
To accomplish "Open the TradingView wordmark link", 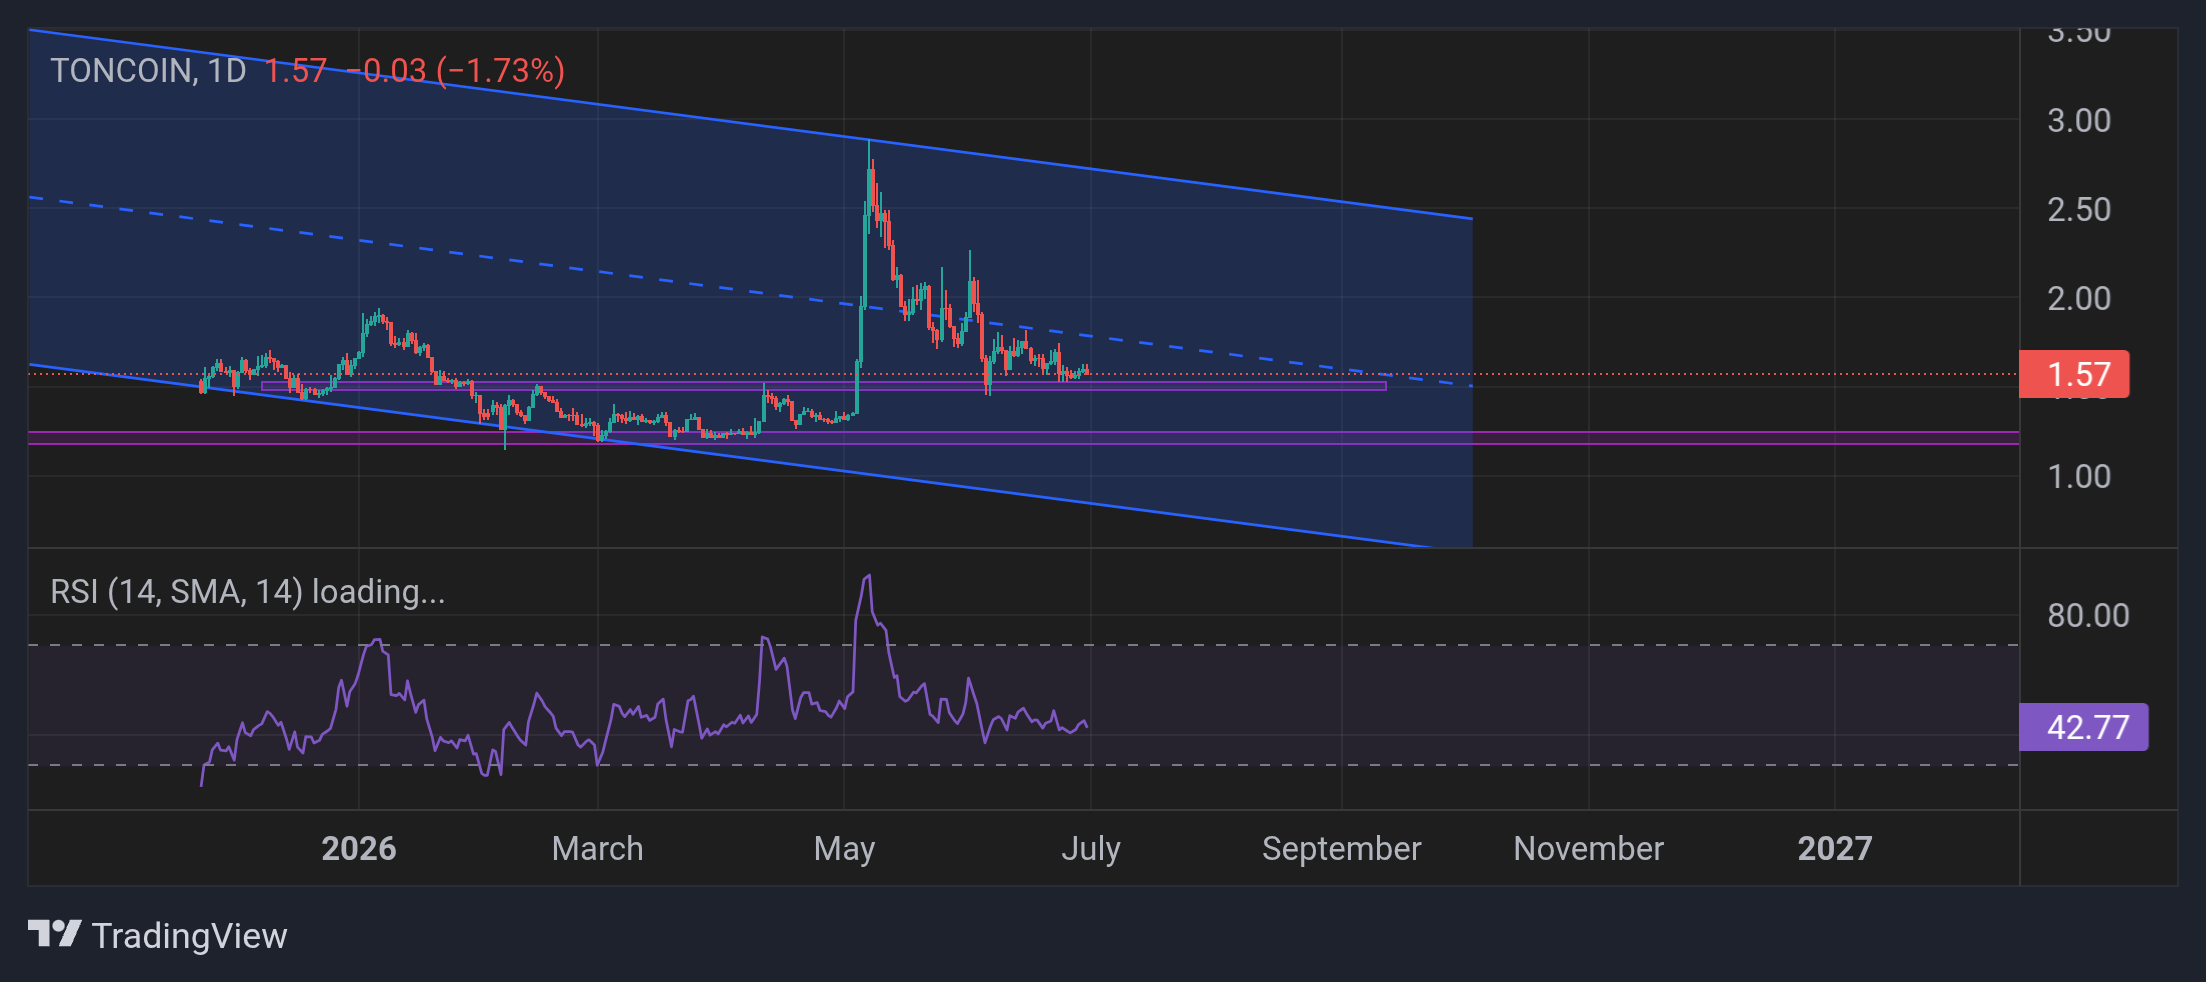I will pyautogui.click(x=189, y=936).
